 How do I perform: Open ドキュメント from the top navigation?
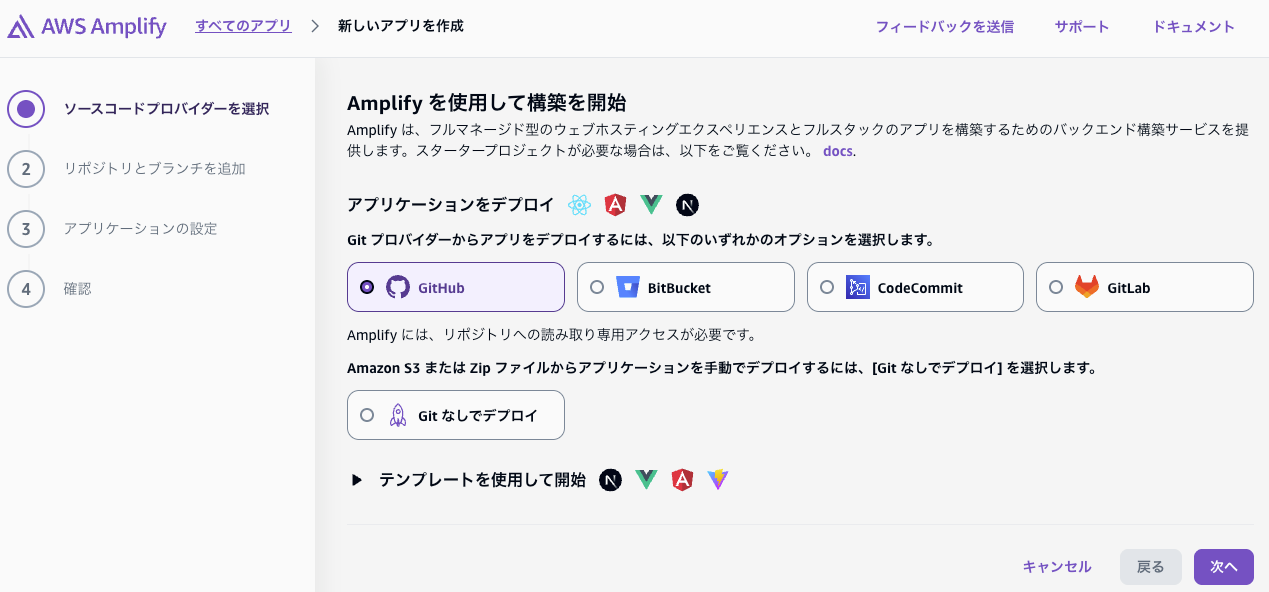(1193, 27)
